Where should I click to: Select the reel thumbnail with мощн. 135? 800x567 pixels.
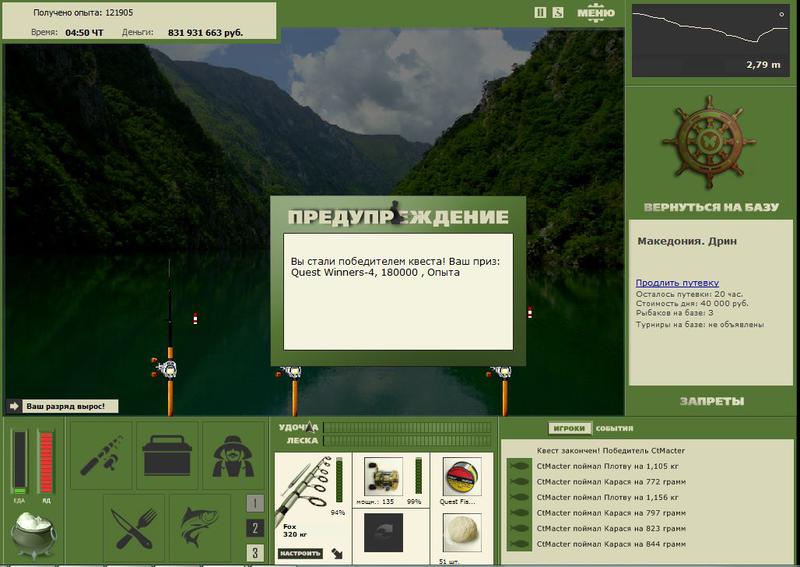[x=383, y=477]
